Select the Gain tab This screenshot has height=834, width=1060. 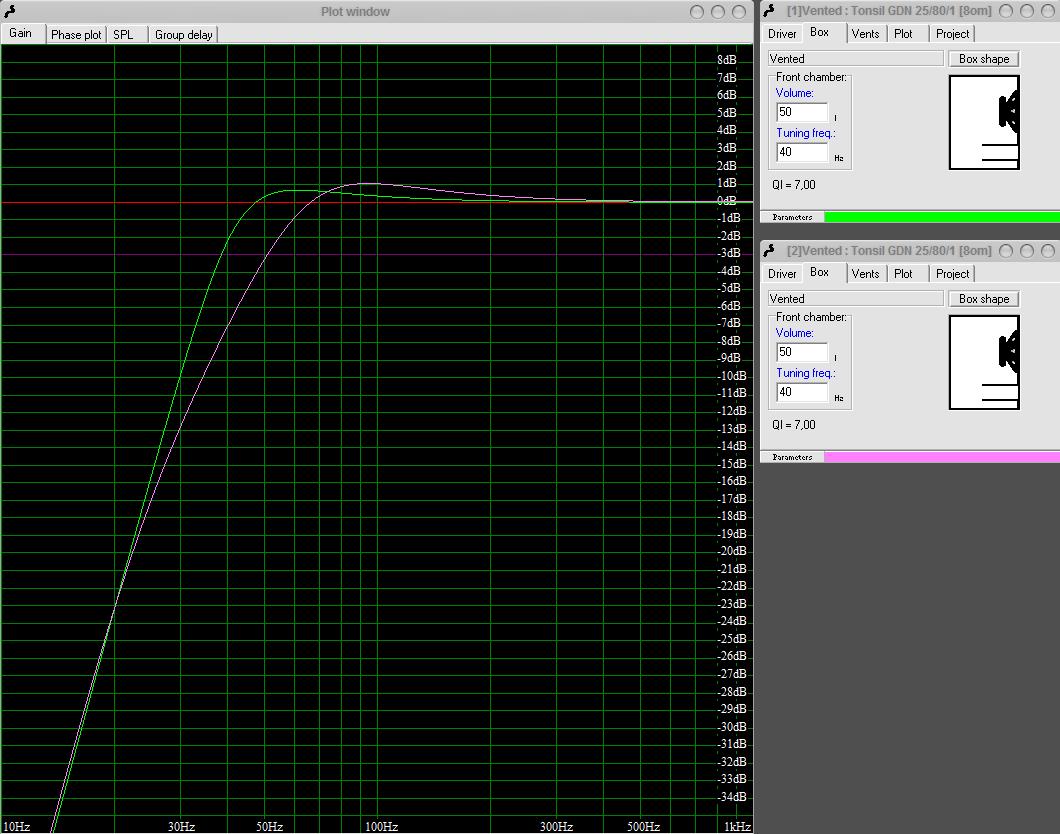[21, 33]
